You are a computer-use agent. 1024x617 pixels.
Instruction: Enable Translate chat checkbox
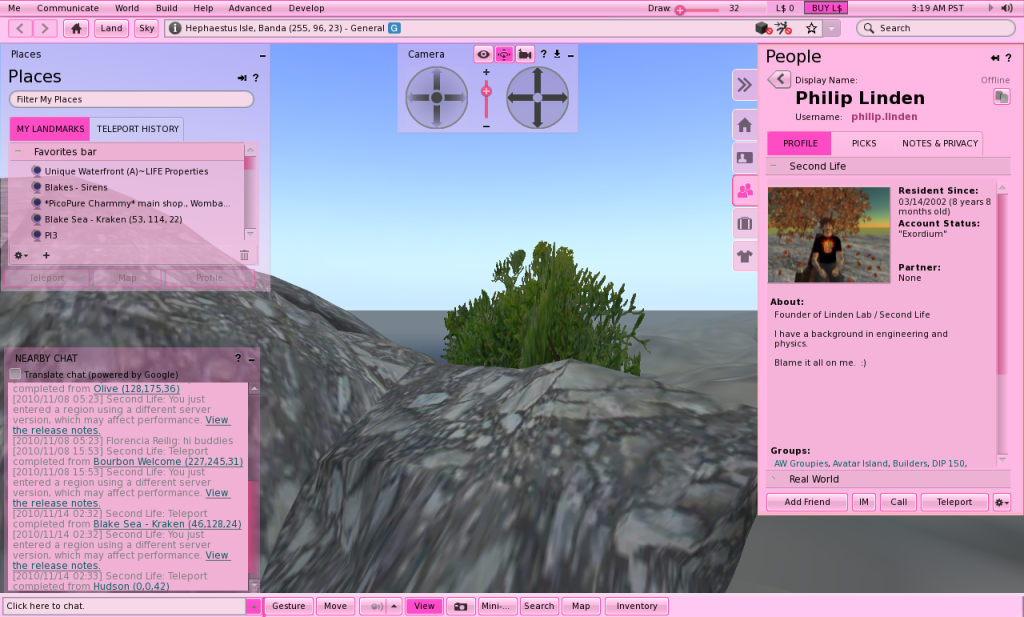(x=15, y=374)
